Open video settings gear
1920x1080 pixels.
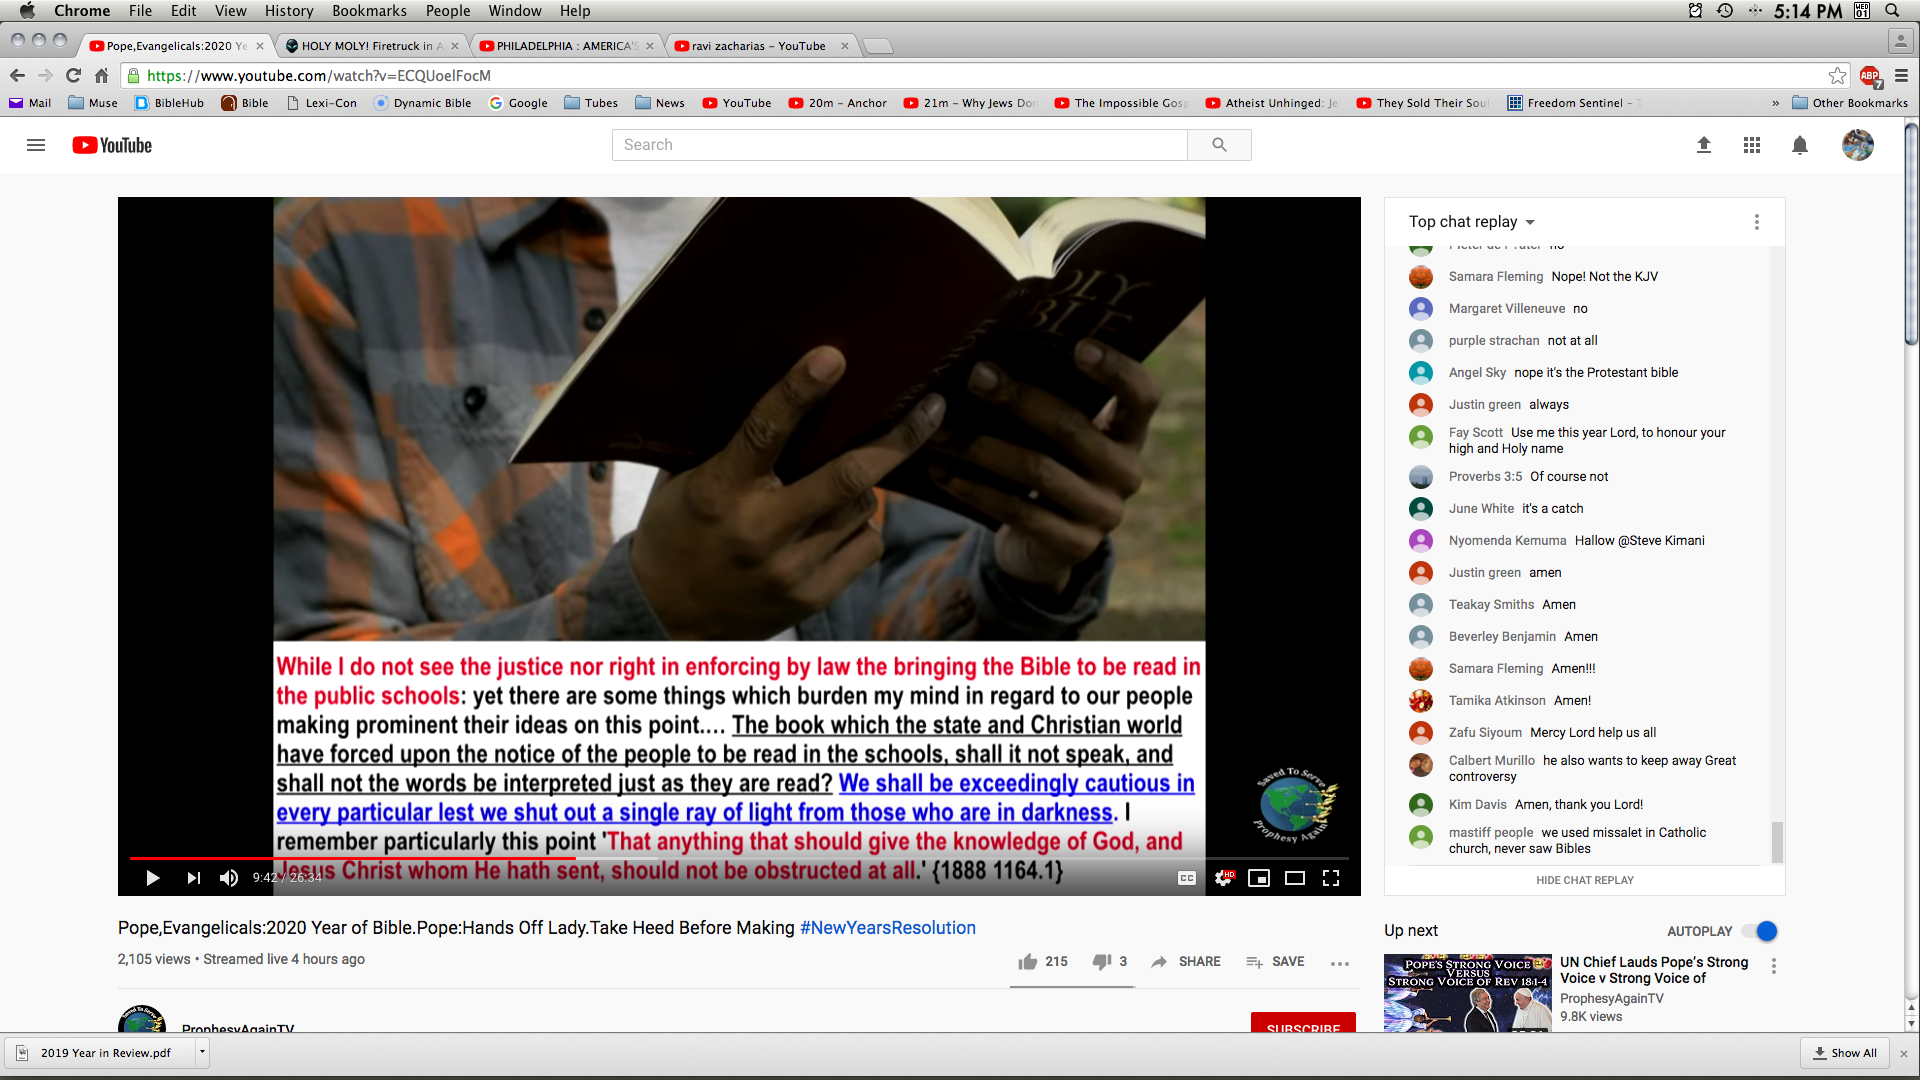(x=1222, y=878)
